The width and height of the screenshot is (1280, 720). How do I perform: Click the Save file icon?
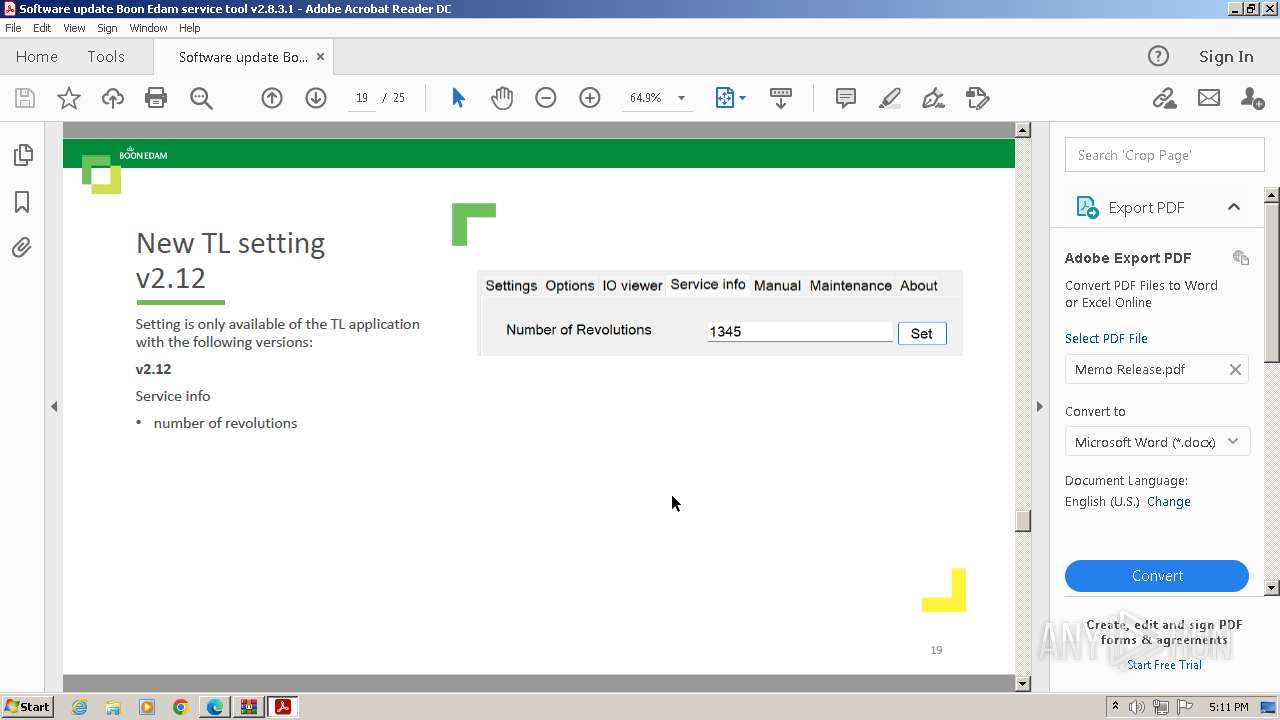(x=25, y=98)
